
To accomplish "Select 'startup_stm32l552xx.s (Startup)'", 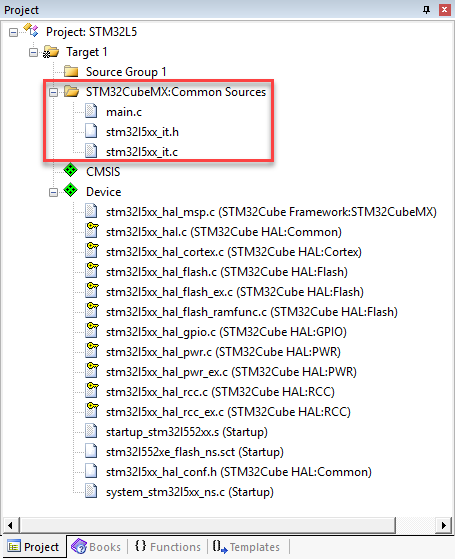I will point(186,432).
